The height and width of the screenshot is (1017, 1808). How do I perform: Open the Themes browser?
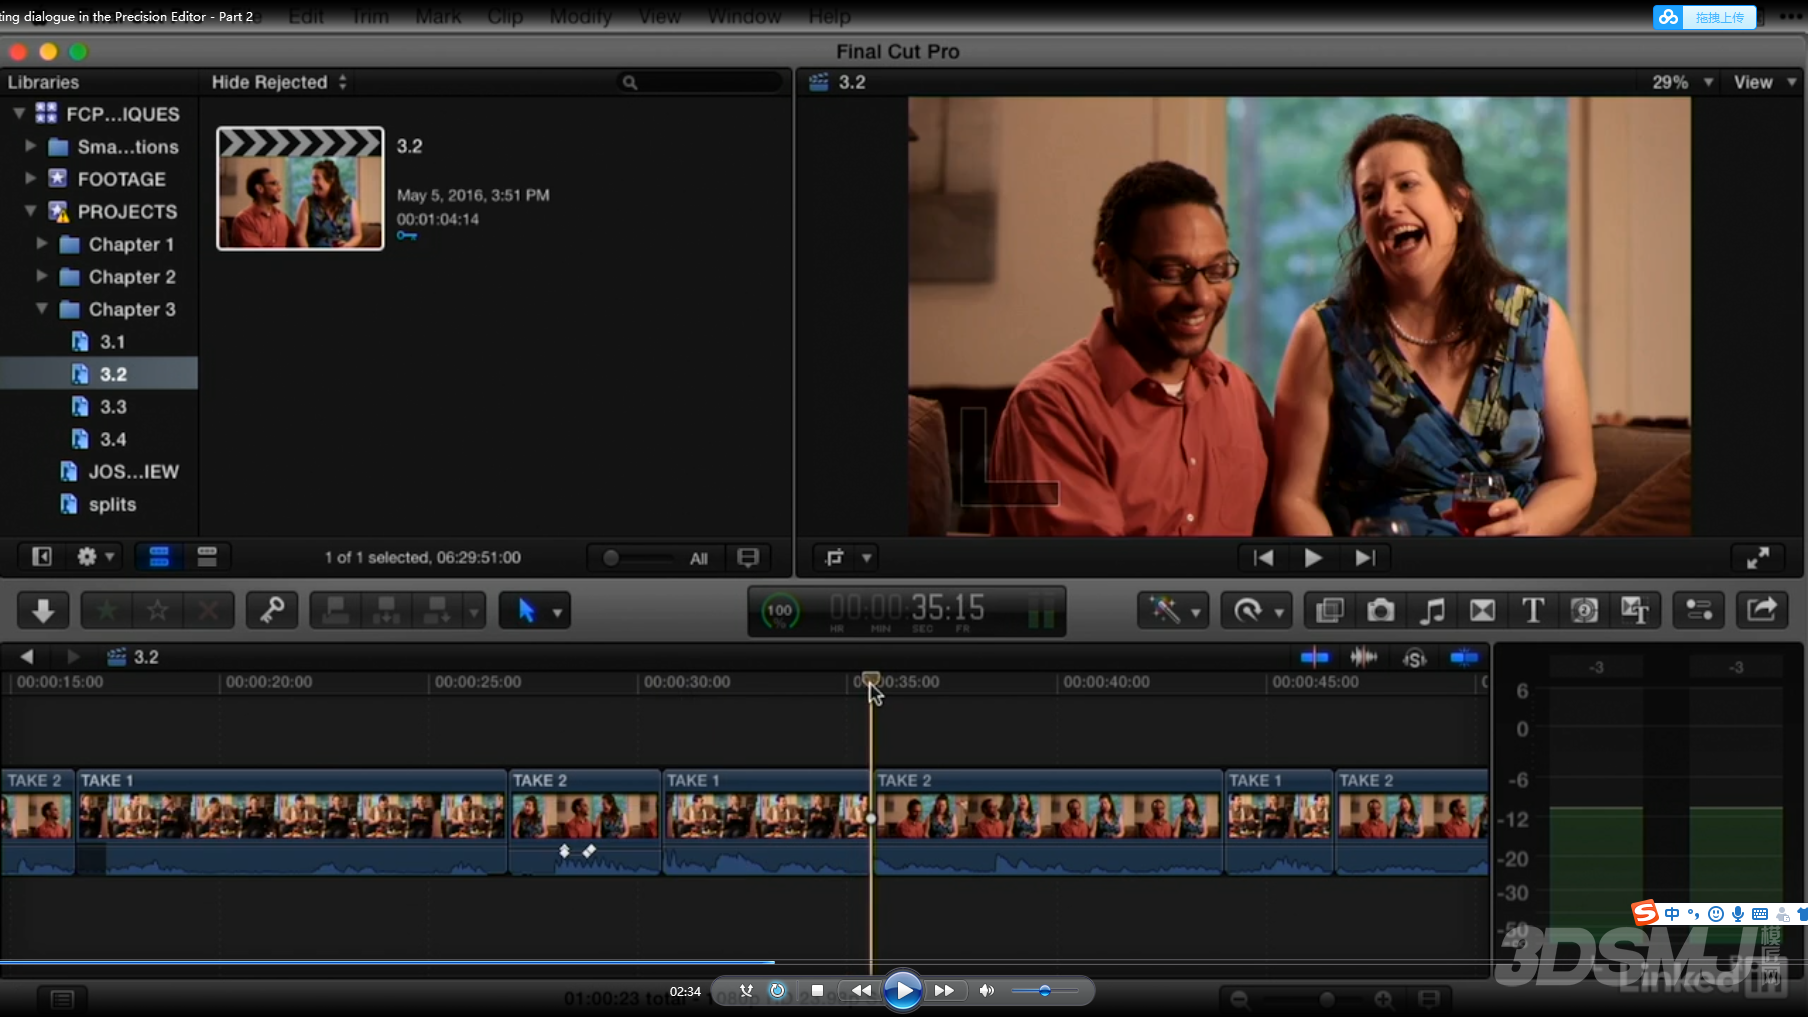pos(1635,610)
